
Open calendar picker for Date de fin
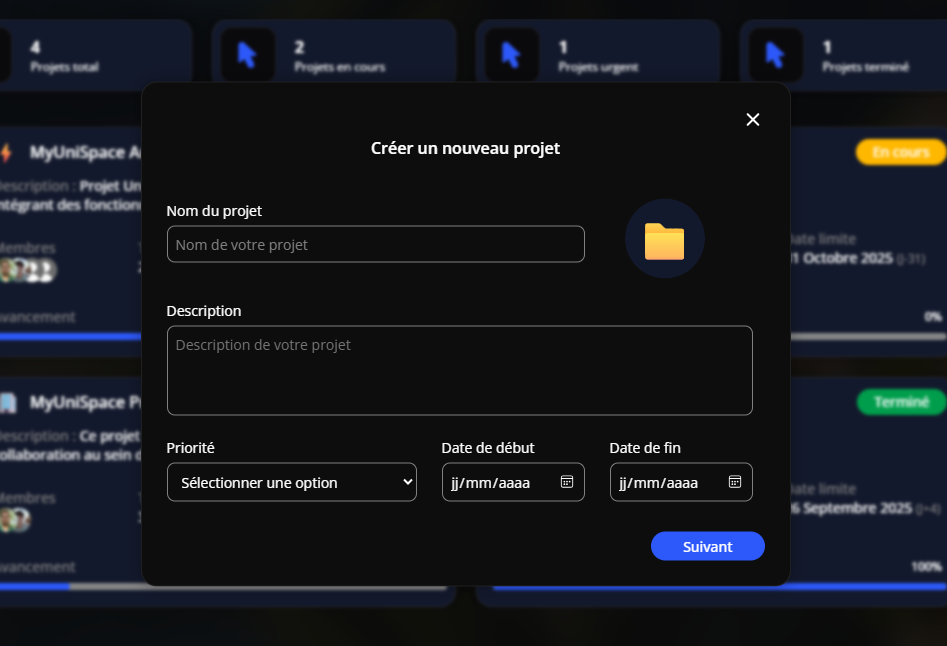point(734,482)
